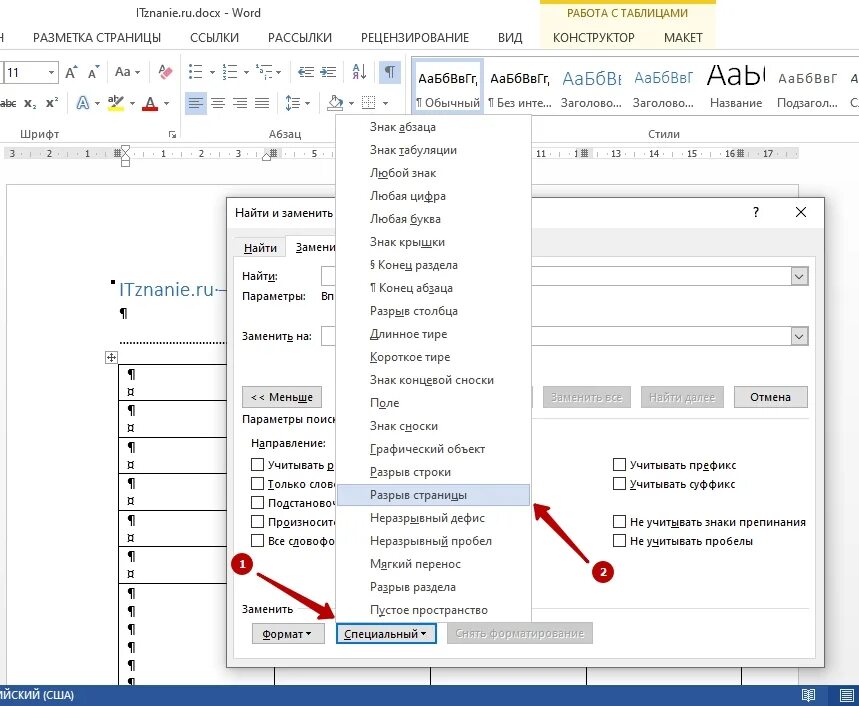Image resolution: width=859 pixels, height=706 pixels.
Task: Toggle the Произносится как checkbox
Action: coord(257,522)
